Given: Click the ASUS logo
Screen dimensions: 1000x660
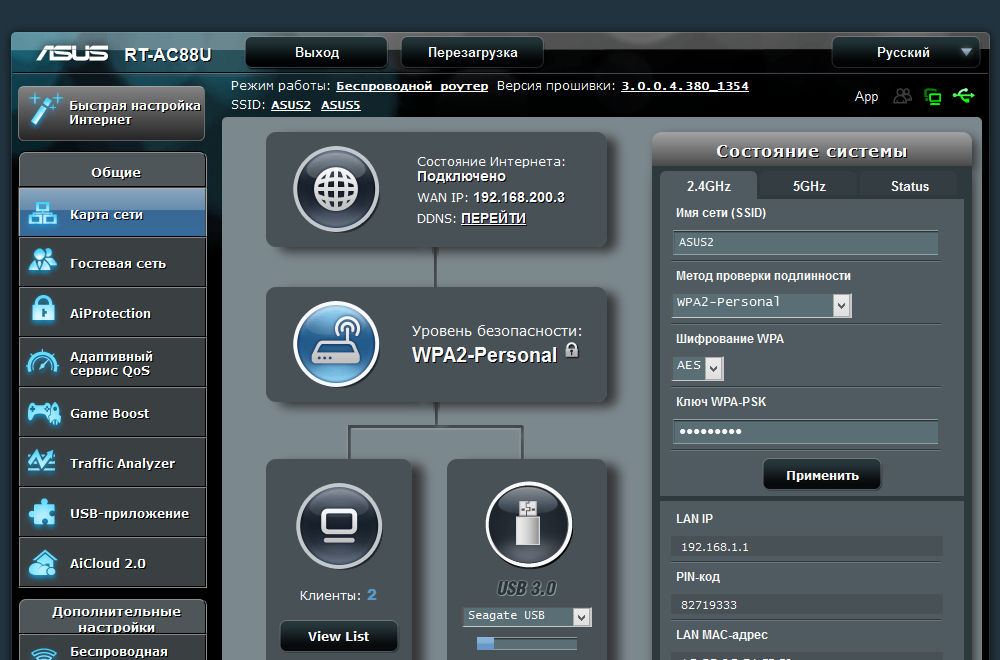Looking at the screenshot, I should coord(72,53).
